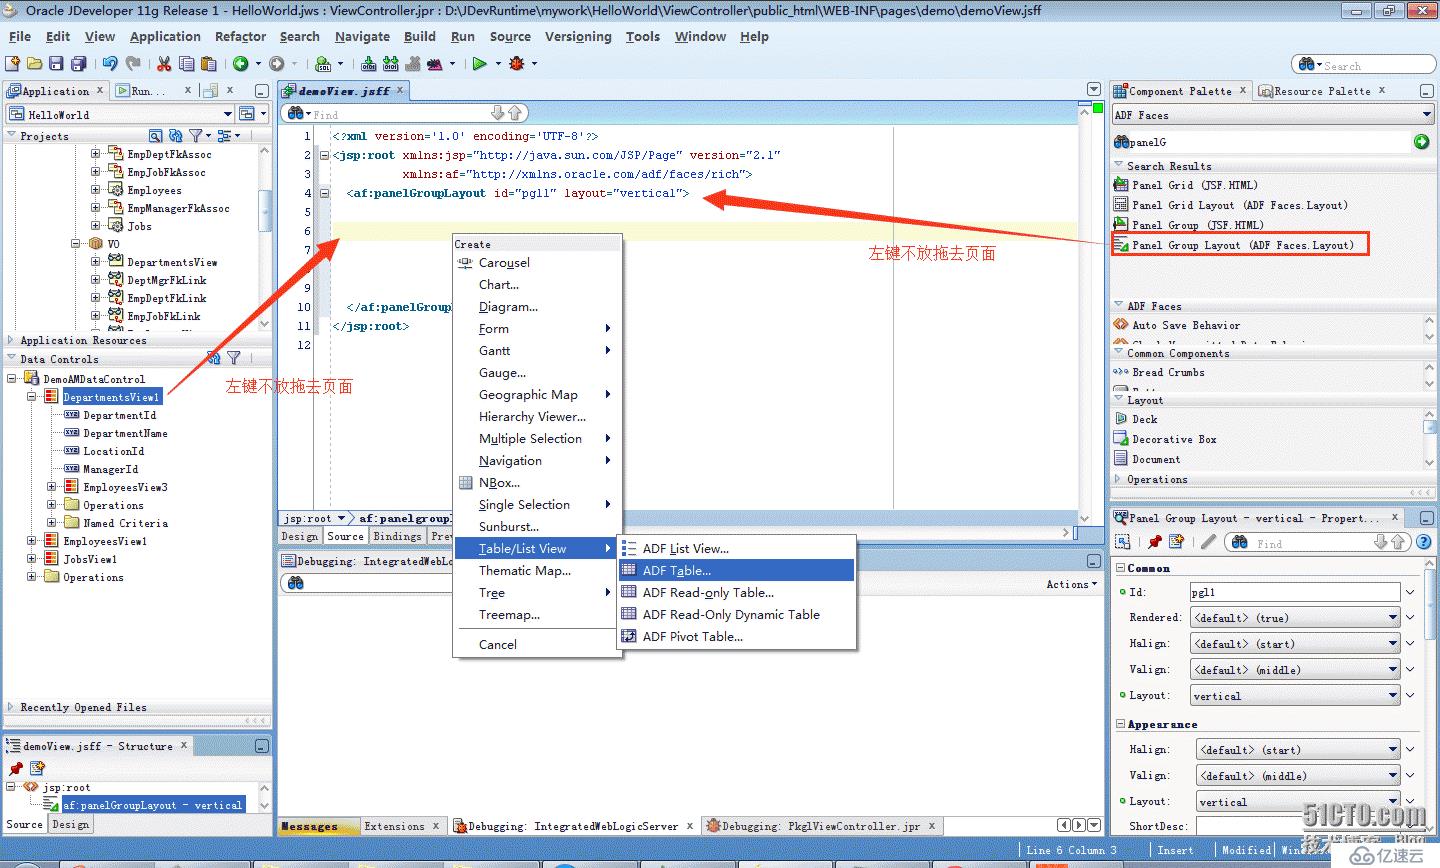Click the New file toolbar icon
The image size is (1440, 868).
(13, 63)
